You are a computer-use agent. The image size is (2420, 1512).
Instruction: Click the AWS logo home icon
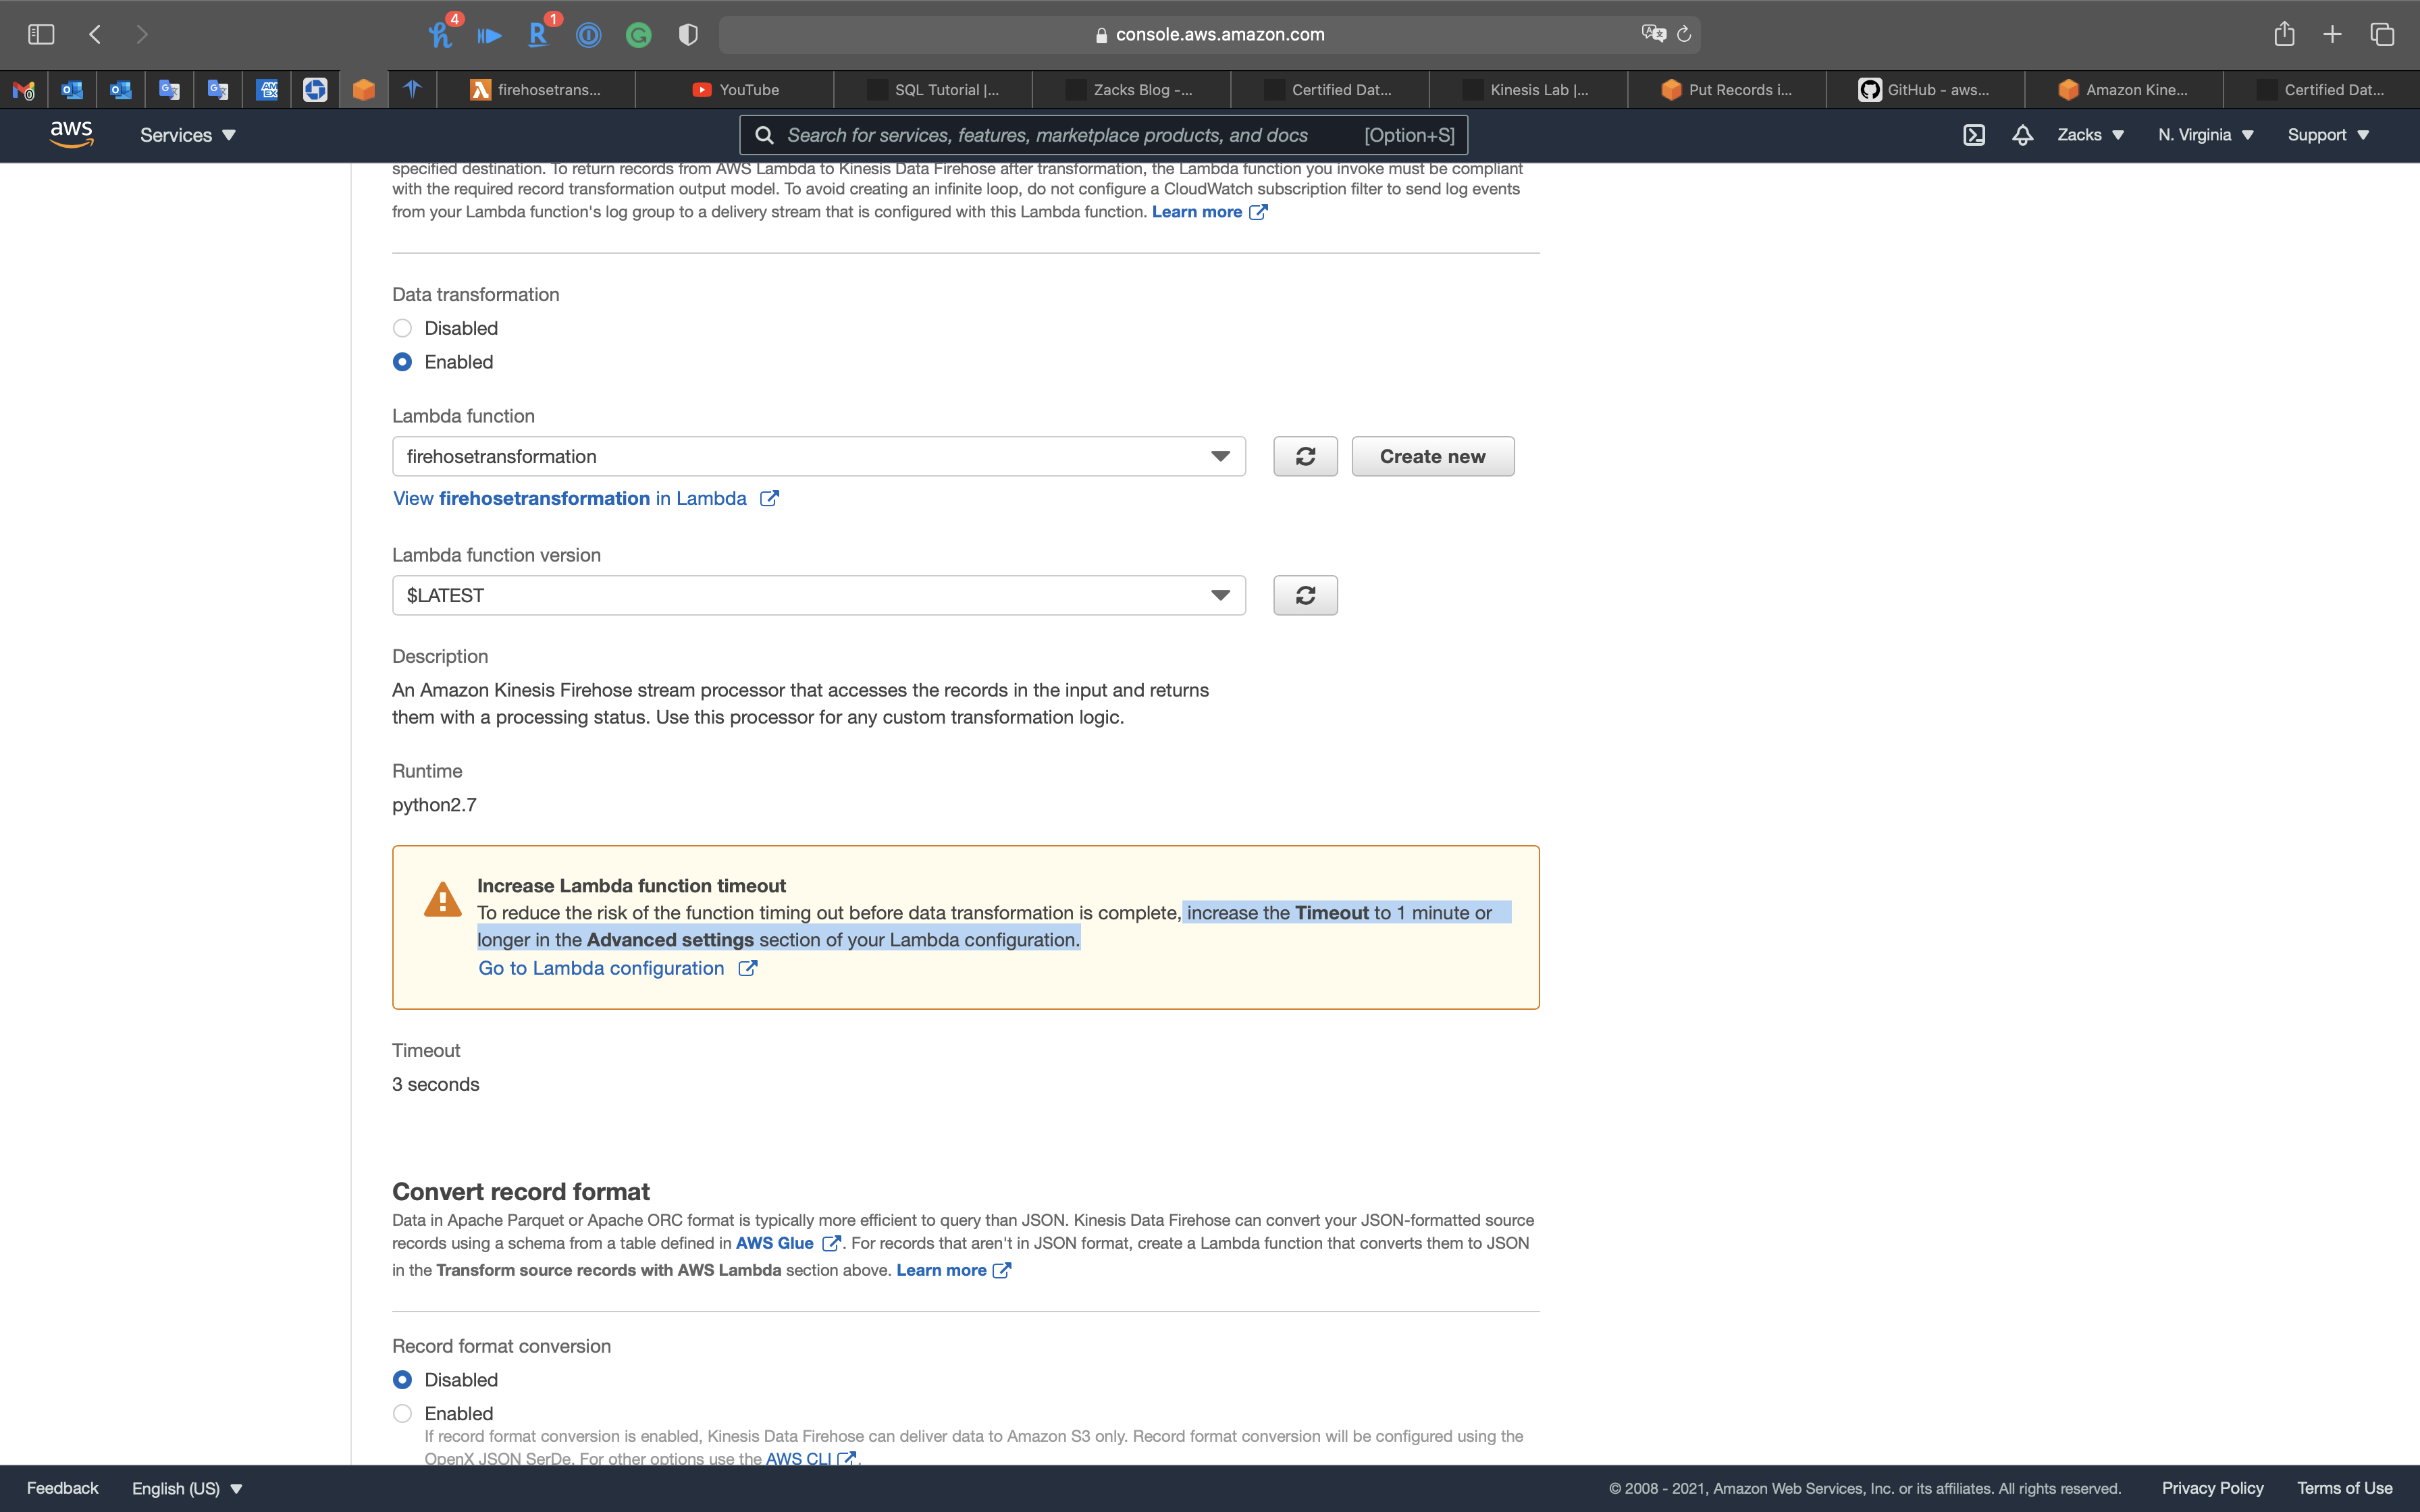coord(71,134)
